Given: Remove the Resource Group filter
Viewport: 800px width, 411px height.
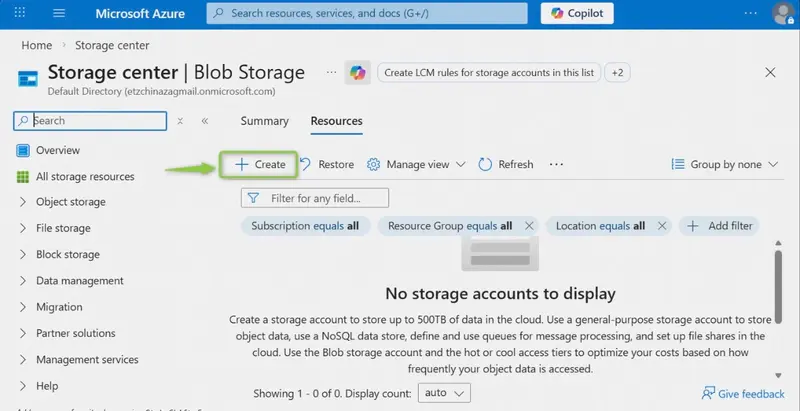Looking at the screenshot, I should 529,226.
